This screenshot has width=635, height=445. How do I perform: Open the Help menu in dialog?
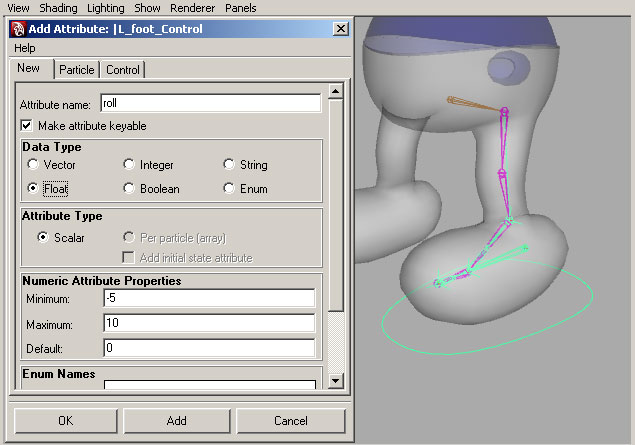[x=25, y=48]
